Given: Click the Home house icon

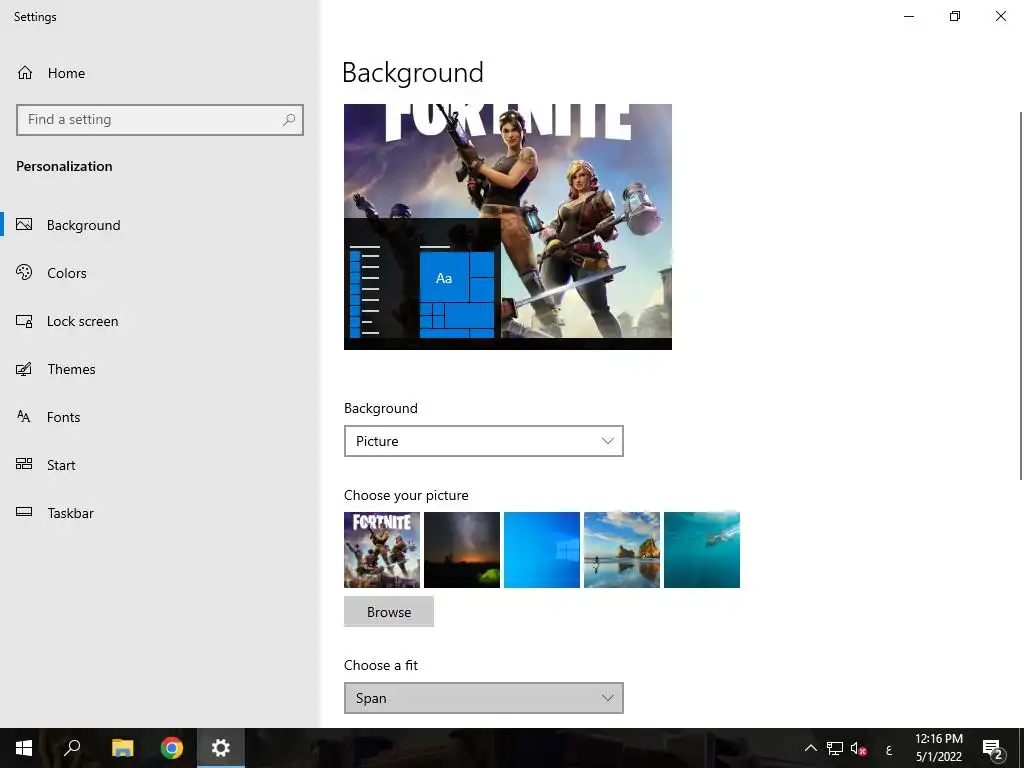Looking at the screenshot, I should tap(25, 72).
